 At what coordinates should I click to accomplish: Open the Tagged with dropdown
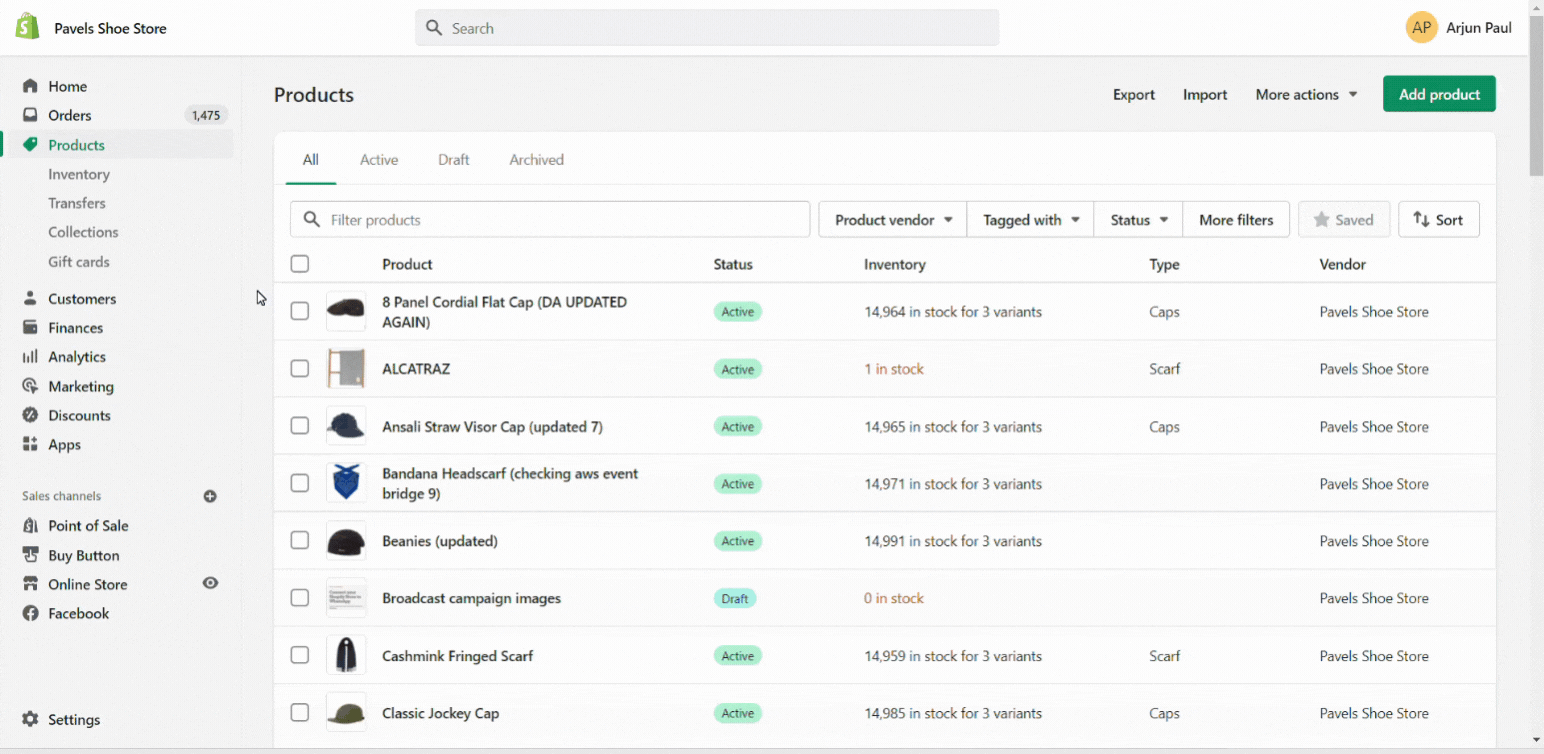pos(1031,220)
